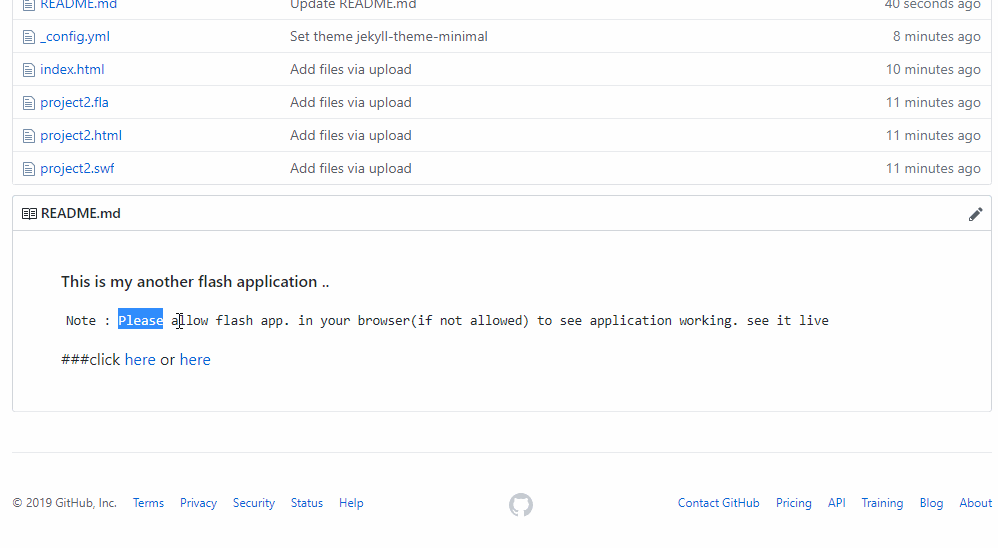The height and width of the screenshot is (548, 998).
Task: Click the GitHub Octocat logo in footer
Action: click(521, 504)
